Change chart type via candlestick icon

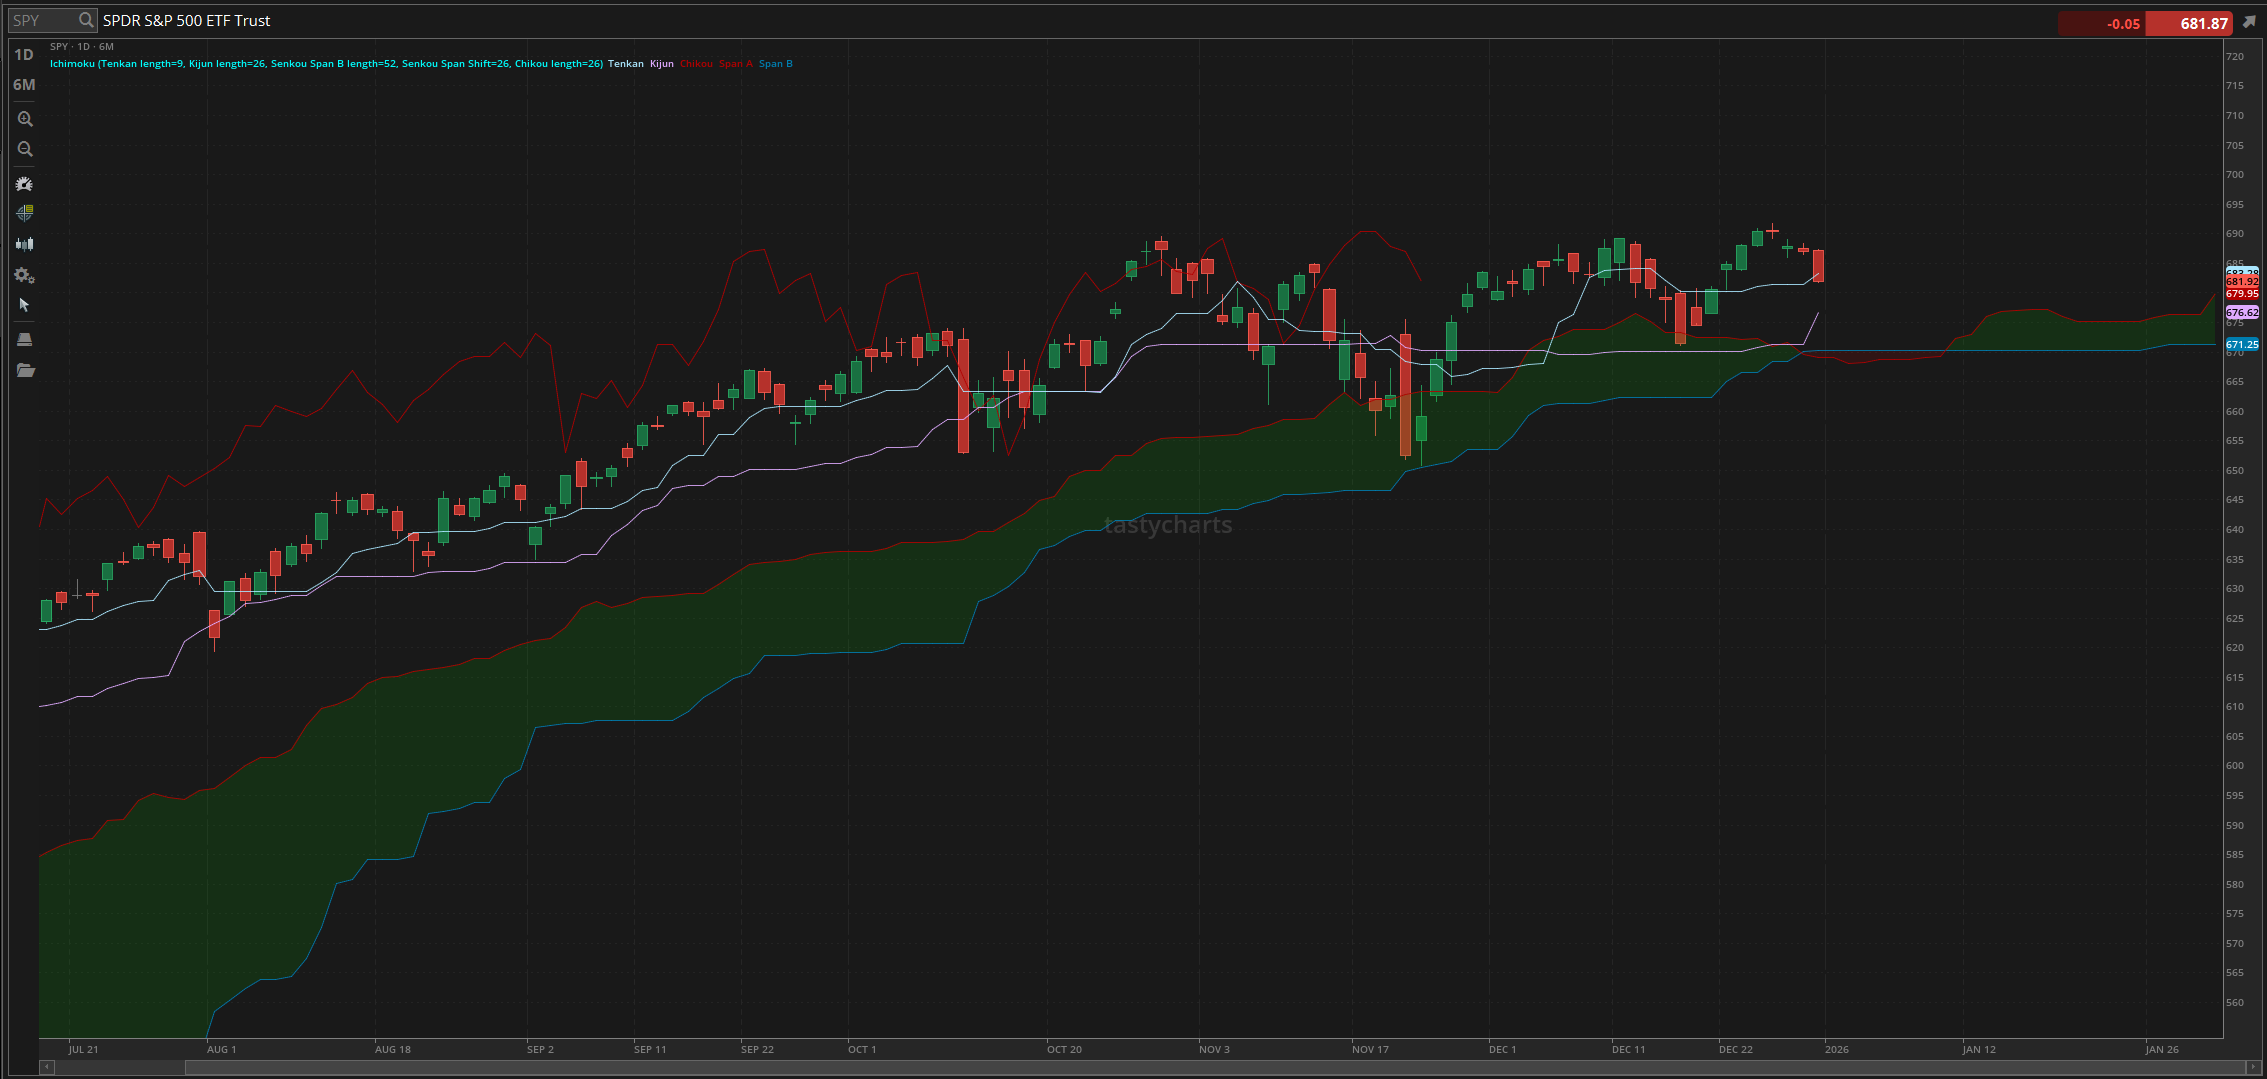pos(25,244)
